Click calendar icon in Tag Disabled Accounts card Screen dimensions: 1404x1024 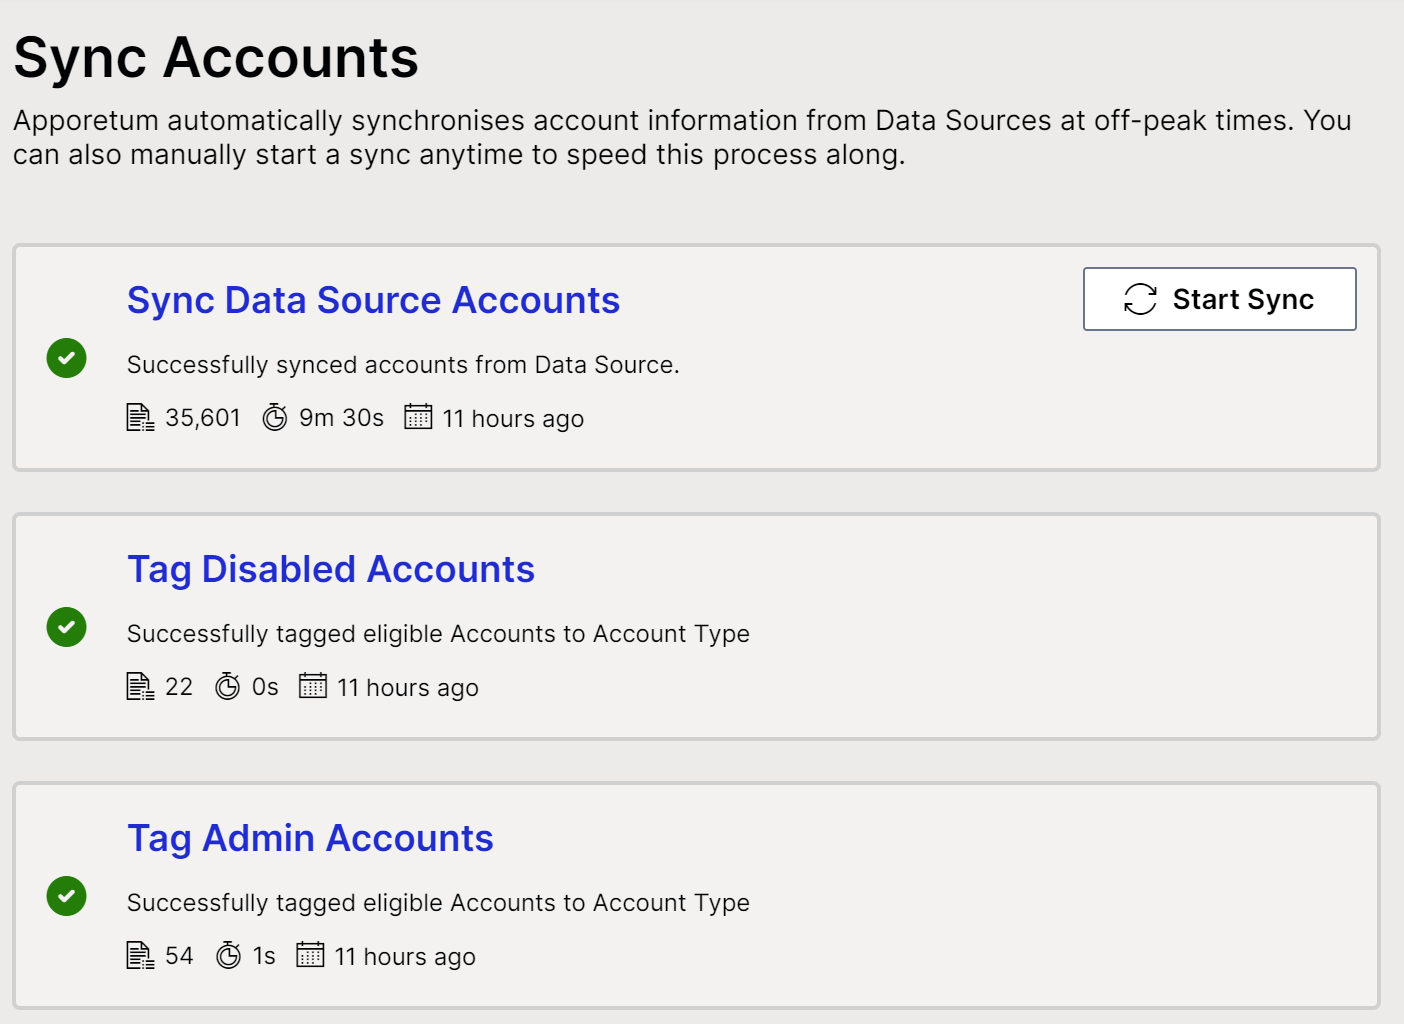tap(313, 685)
